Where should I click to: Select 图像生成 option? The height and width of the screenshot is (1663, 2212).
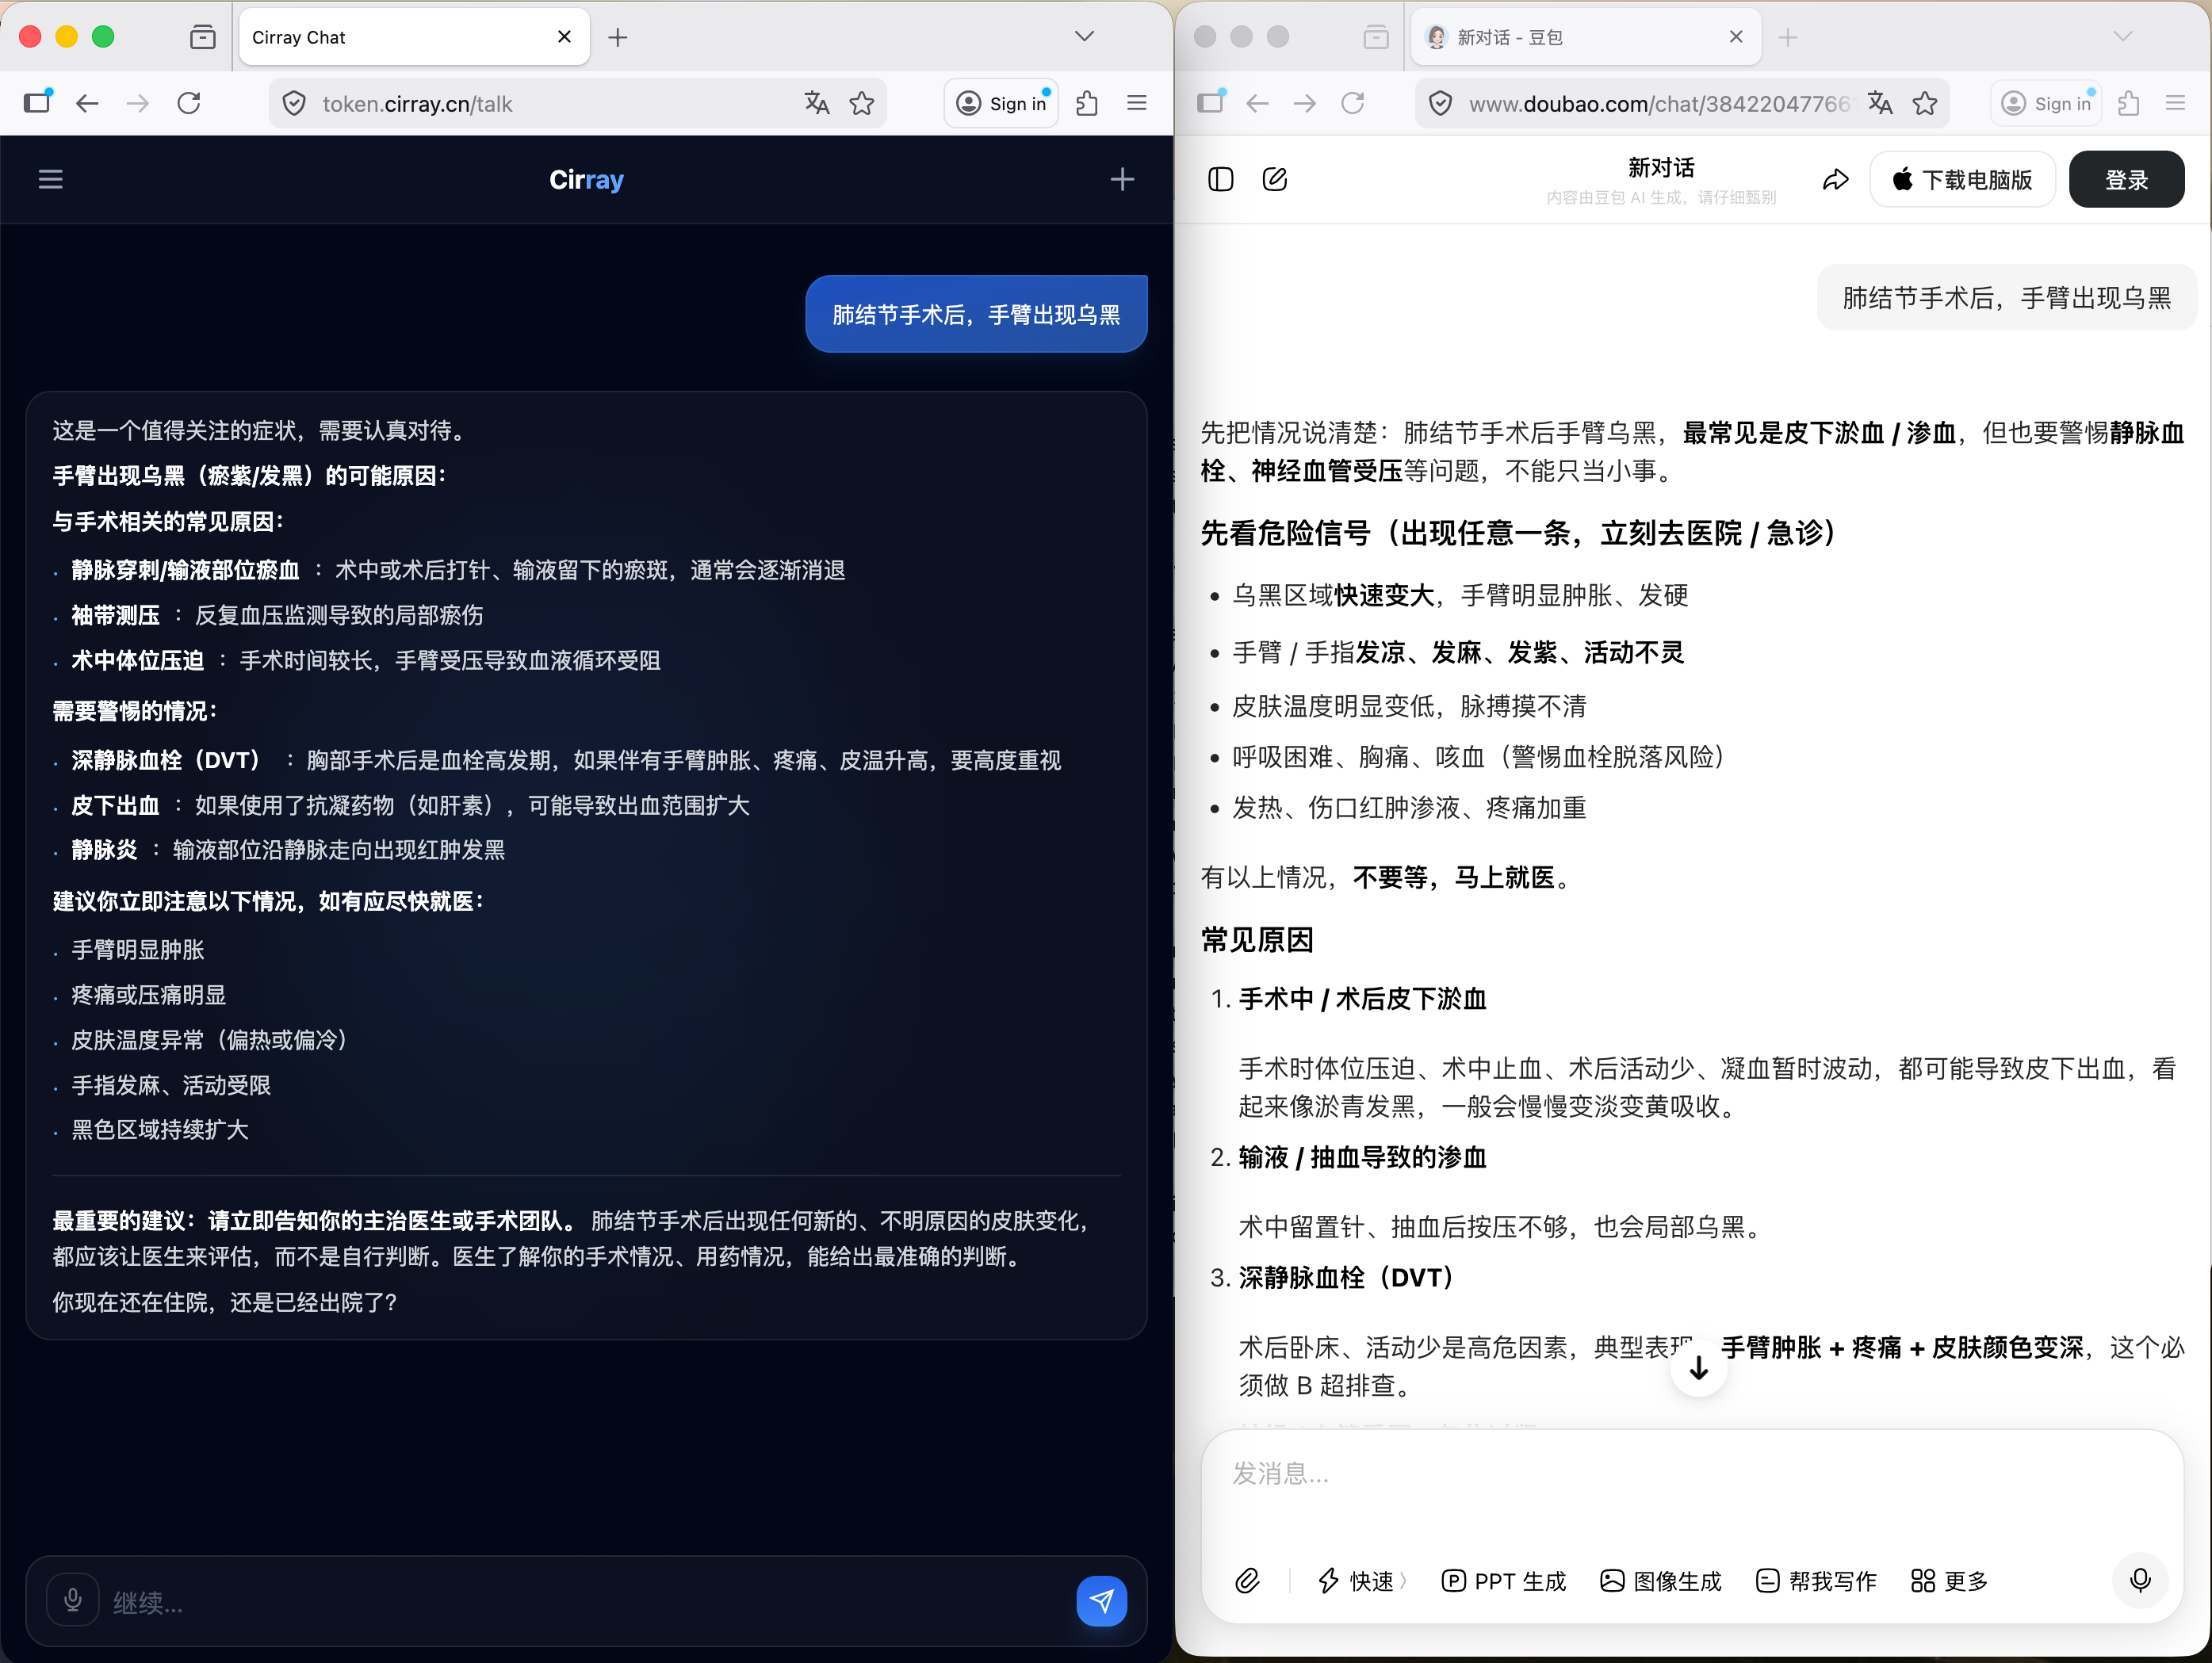(x=1661, y=1581)
